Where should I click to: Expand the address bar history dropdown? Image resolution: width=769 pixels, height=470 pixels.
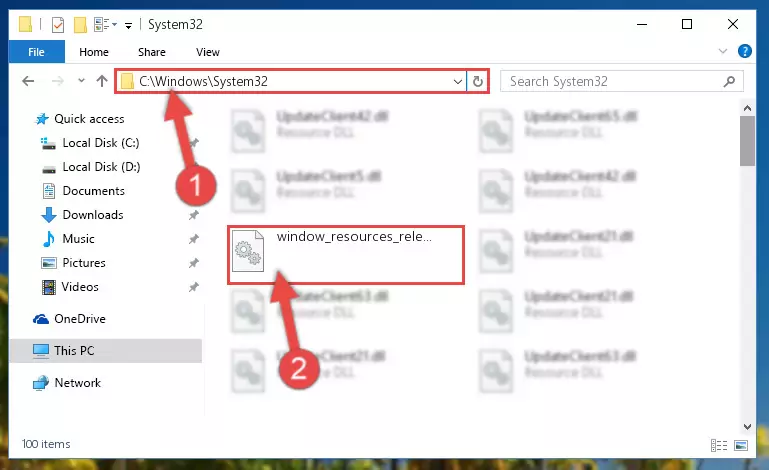point(458,81)
